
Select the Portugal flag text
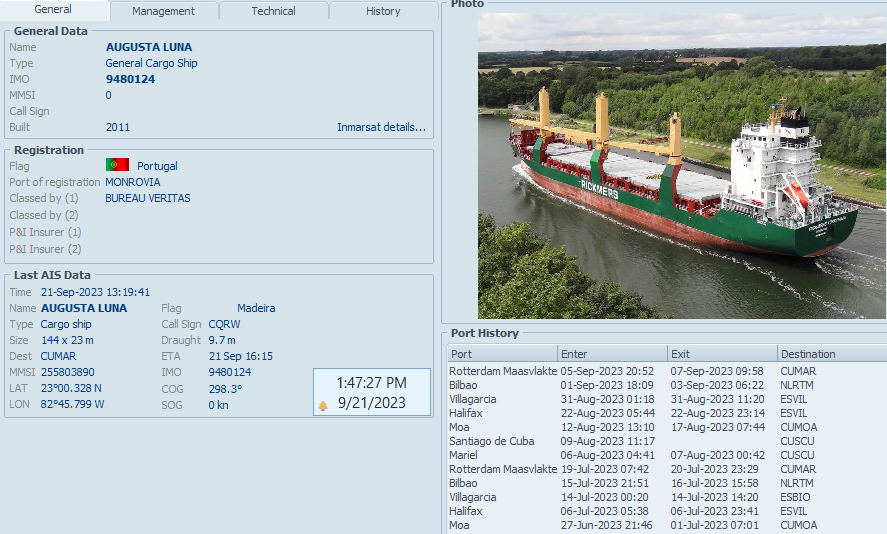(x=157, y=166)
